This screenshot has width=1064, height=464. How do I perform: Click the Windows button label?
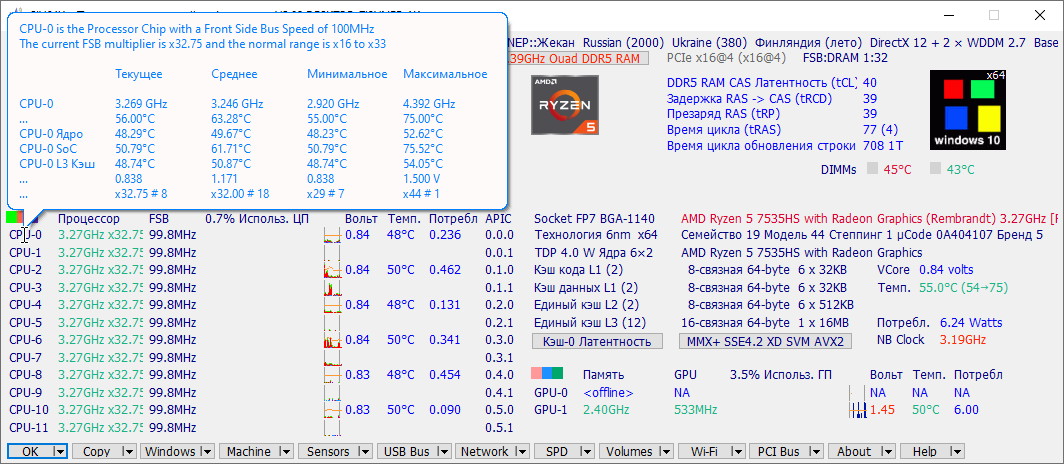tap(170, 451)
